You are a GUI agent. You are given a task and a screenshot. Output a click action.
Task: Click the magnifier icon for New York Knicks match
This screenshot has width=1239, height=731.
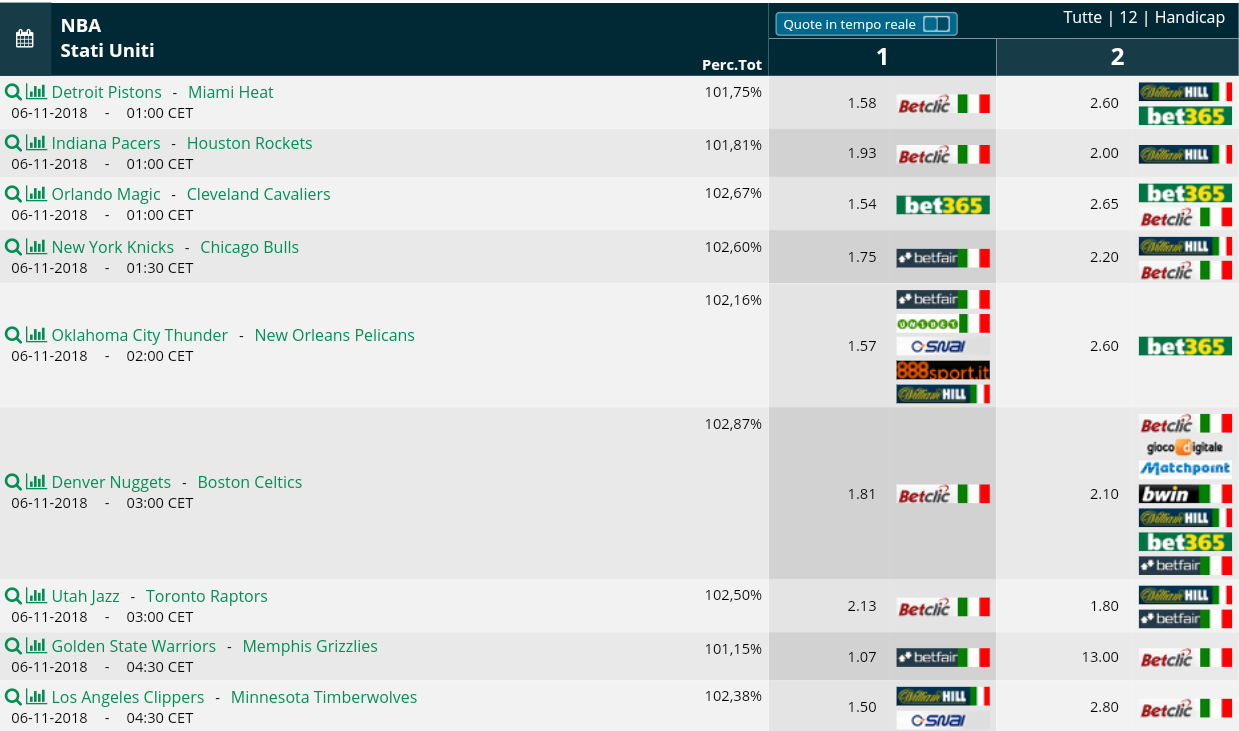[13, 247]
